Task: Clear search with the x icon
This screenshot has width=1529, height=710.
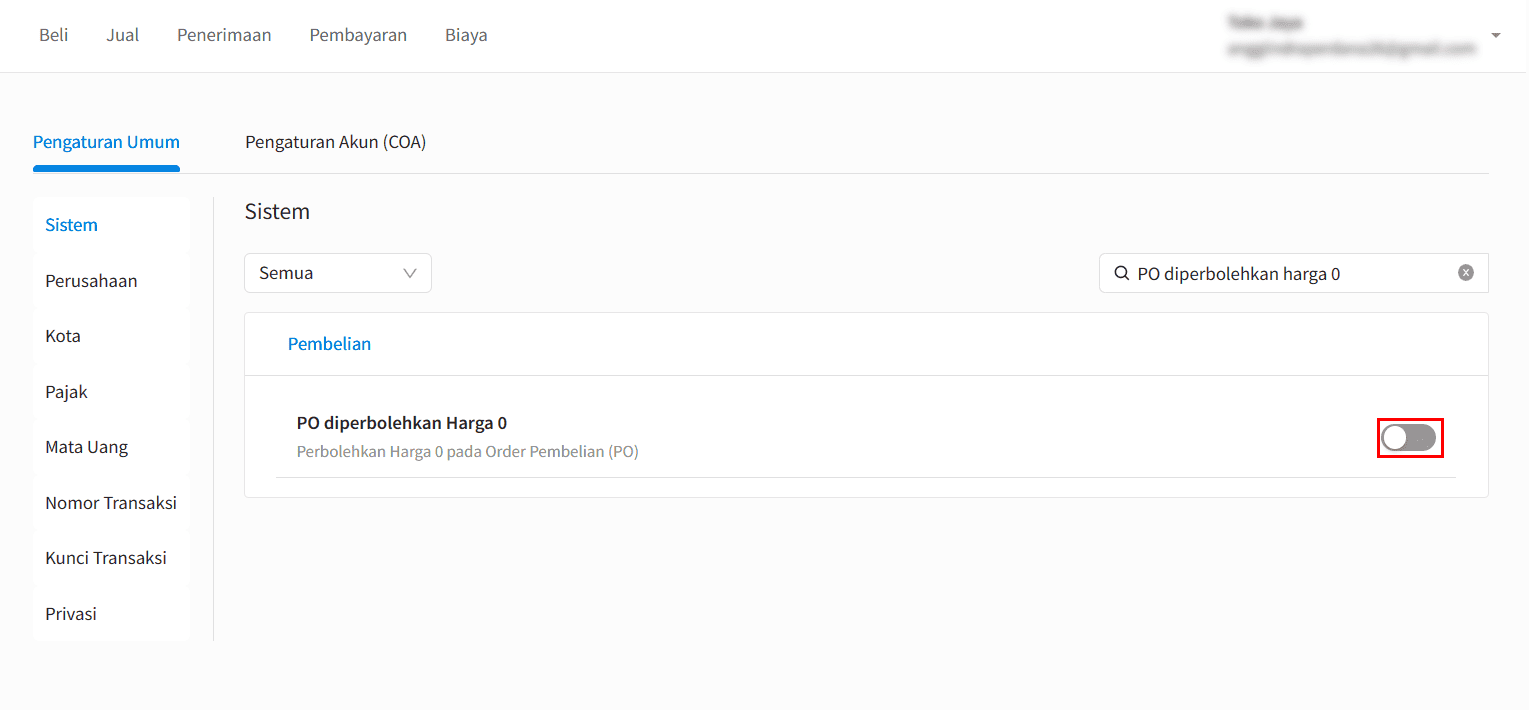Action: (x=1465, y=272)
